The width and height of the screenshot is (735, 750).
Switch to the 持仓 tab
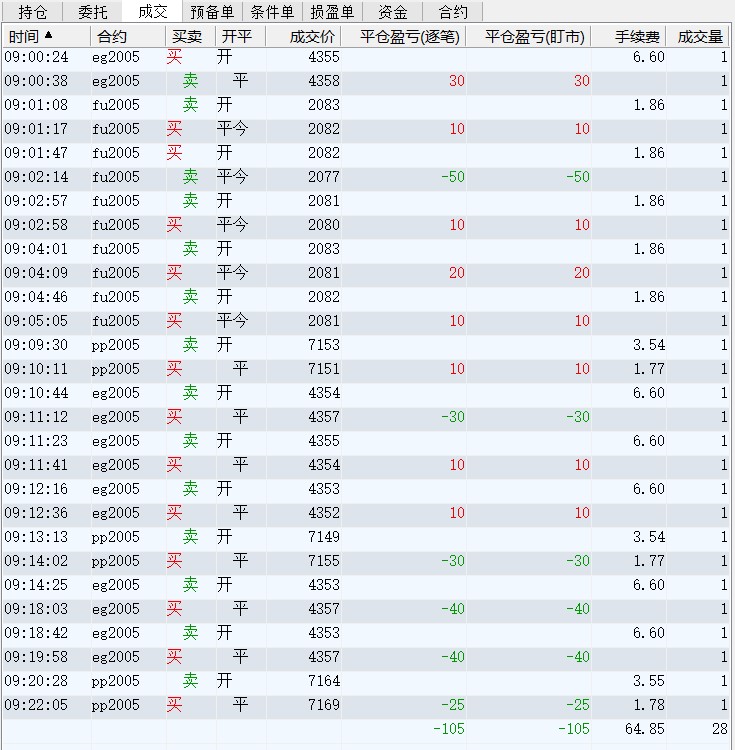[x=32, y=11]
